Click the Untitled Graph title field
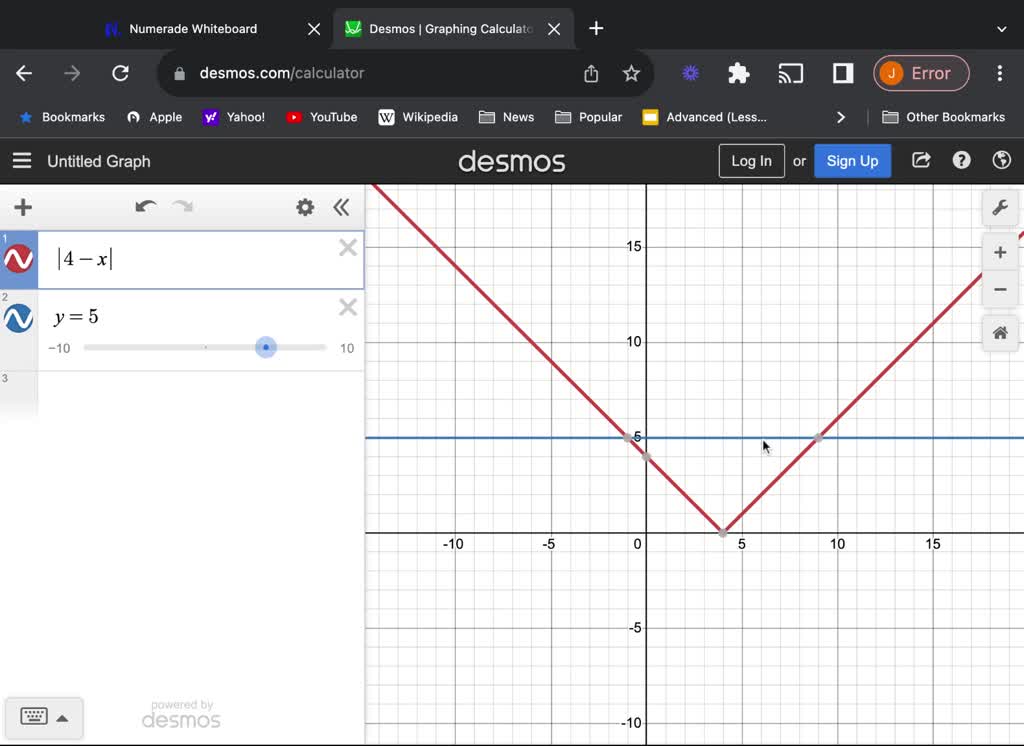1024x746 pixels. pos(99,161)
